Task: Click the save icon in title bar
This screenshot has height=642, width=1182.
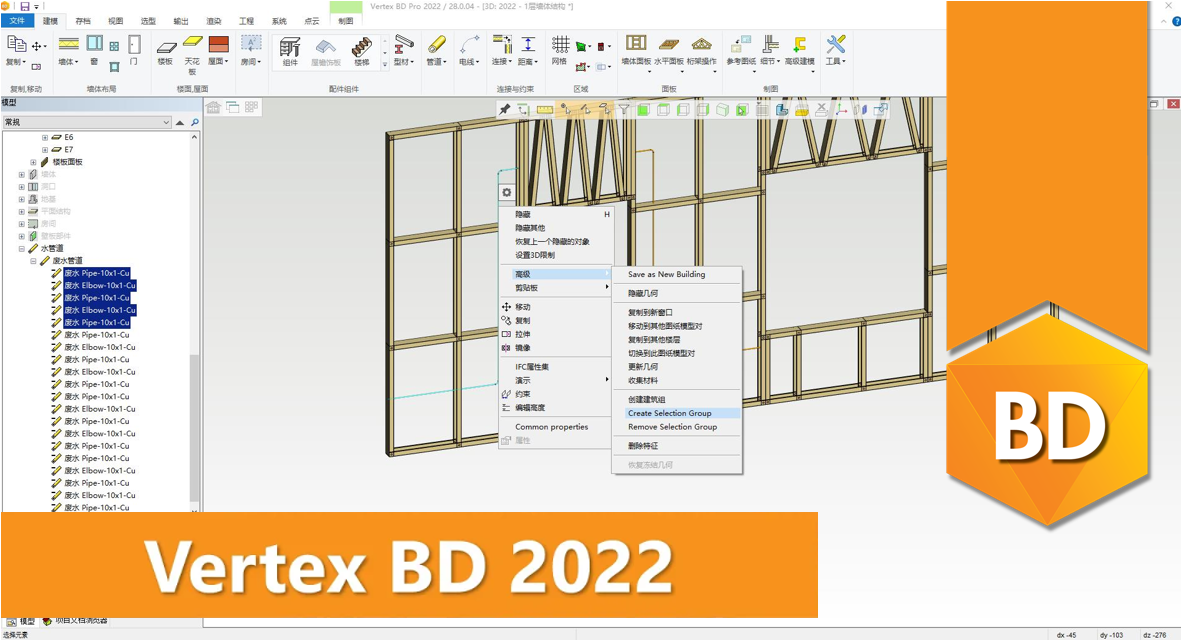Action: tap(25, 6)
